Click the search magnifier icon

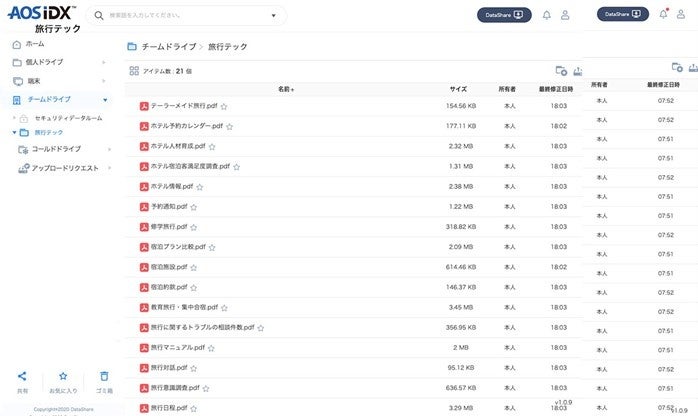pos(99,16)
